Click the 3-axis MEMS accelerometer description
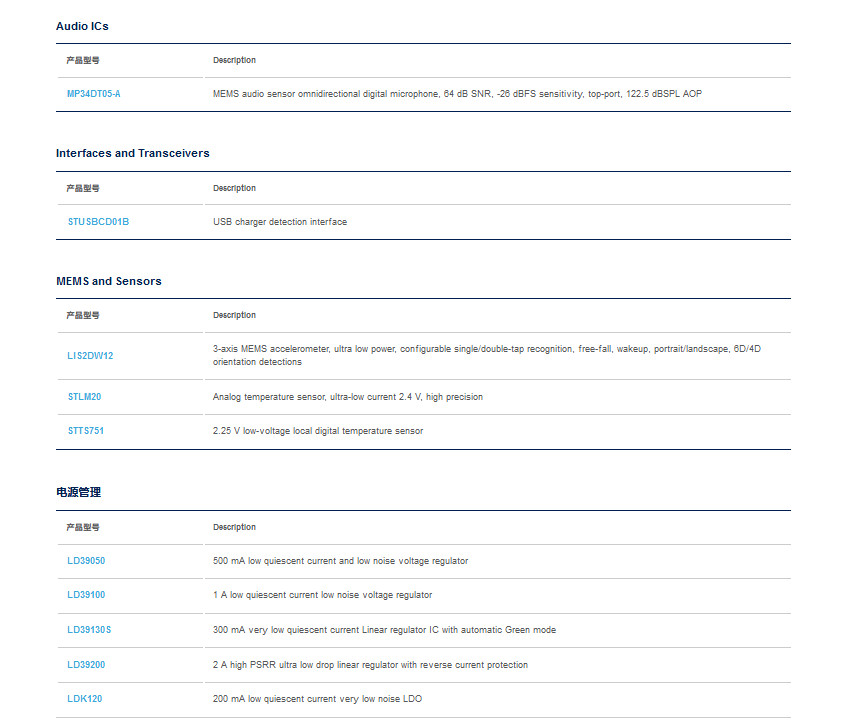This screenshot has height=724, width=843. pos(487,356)
